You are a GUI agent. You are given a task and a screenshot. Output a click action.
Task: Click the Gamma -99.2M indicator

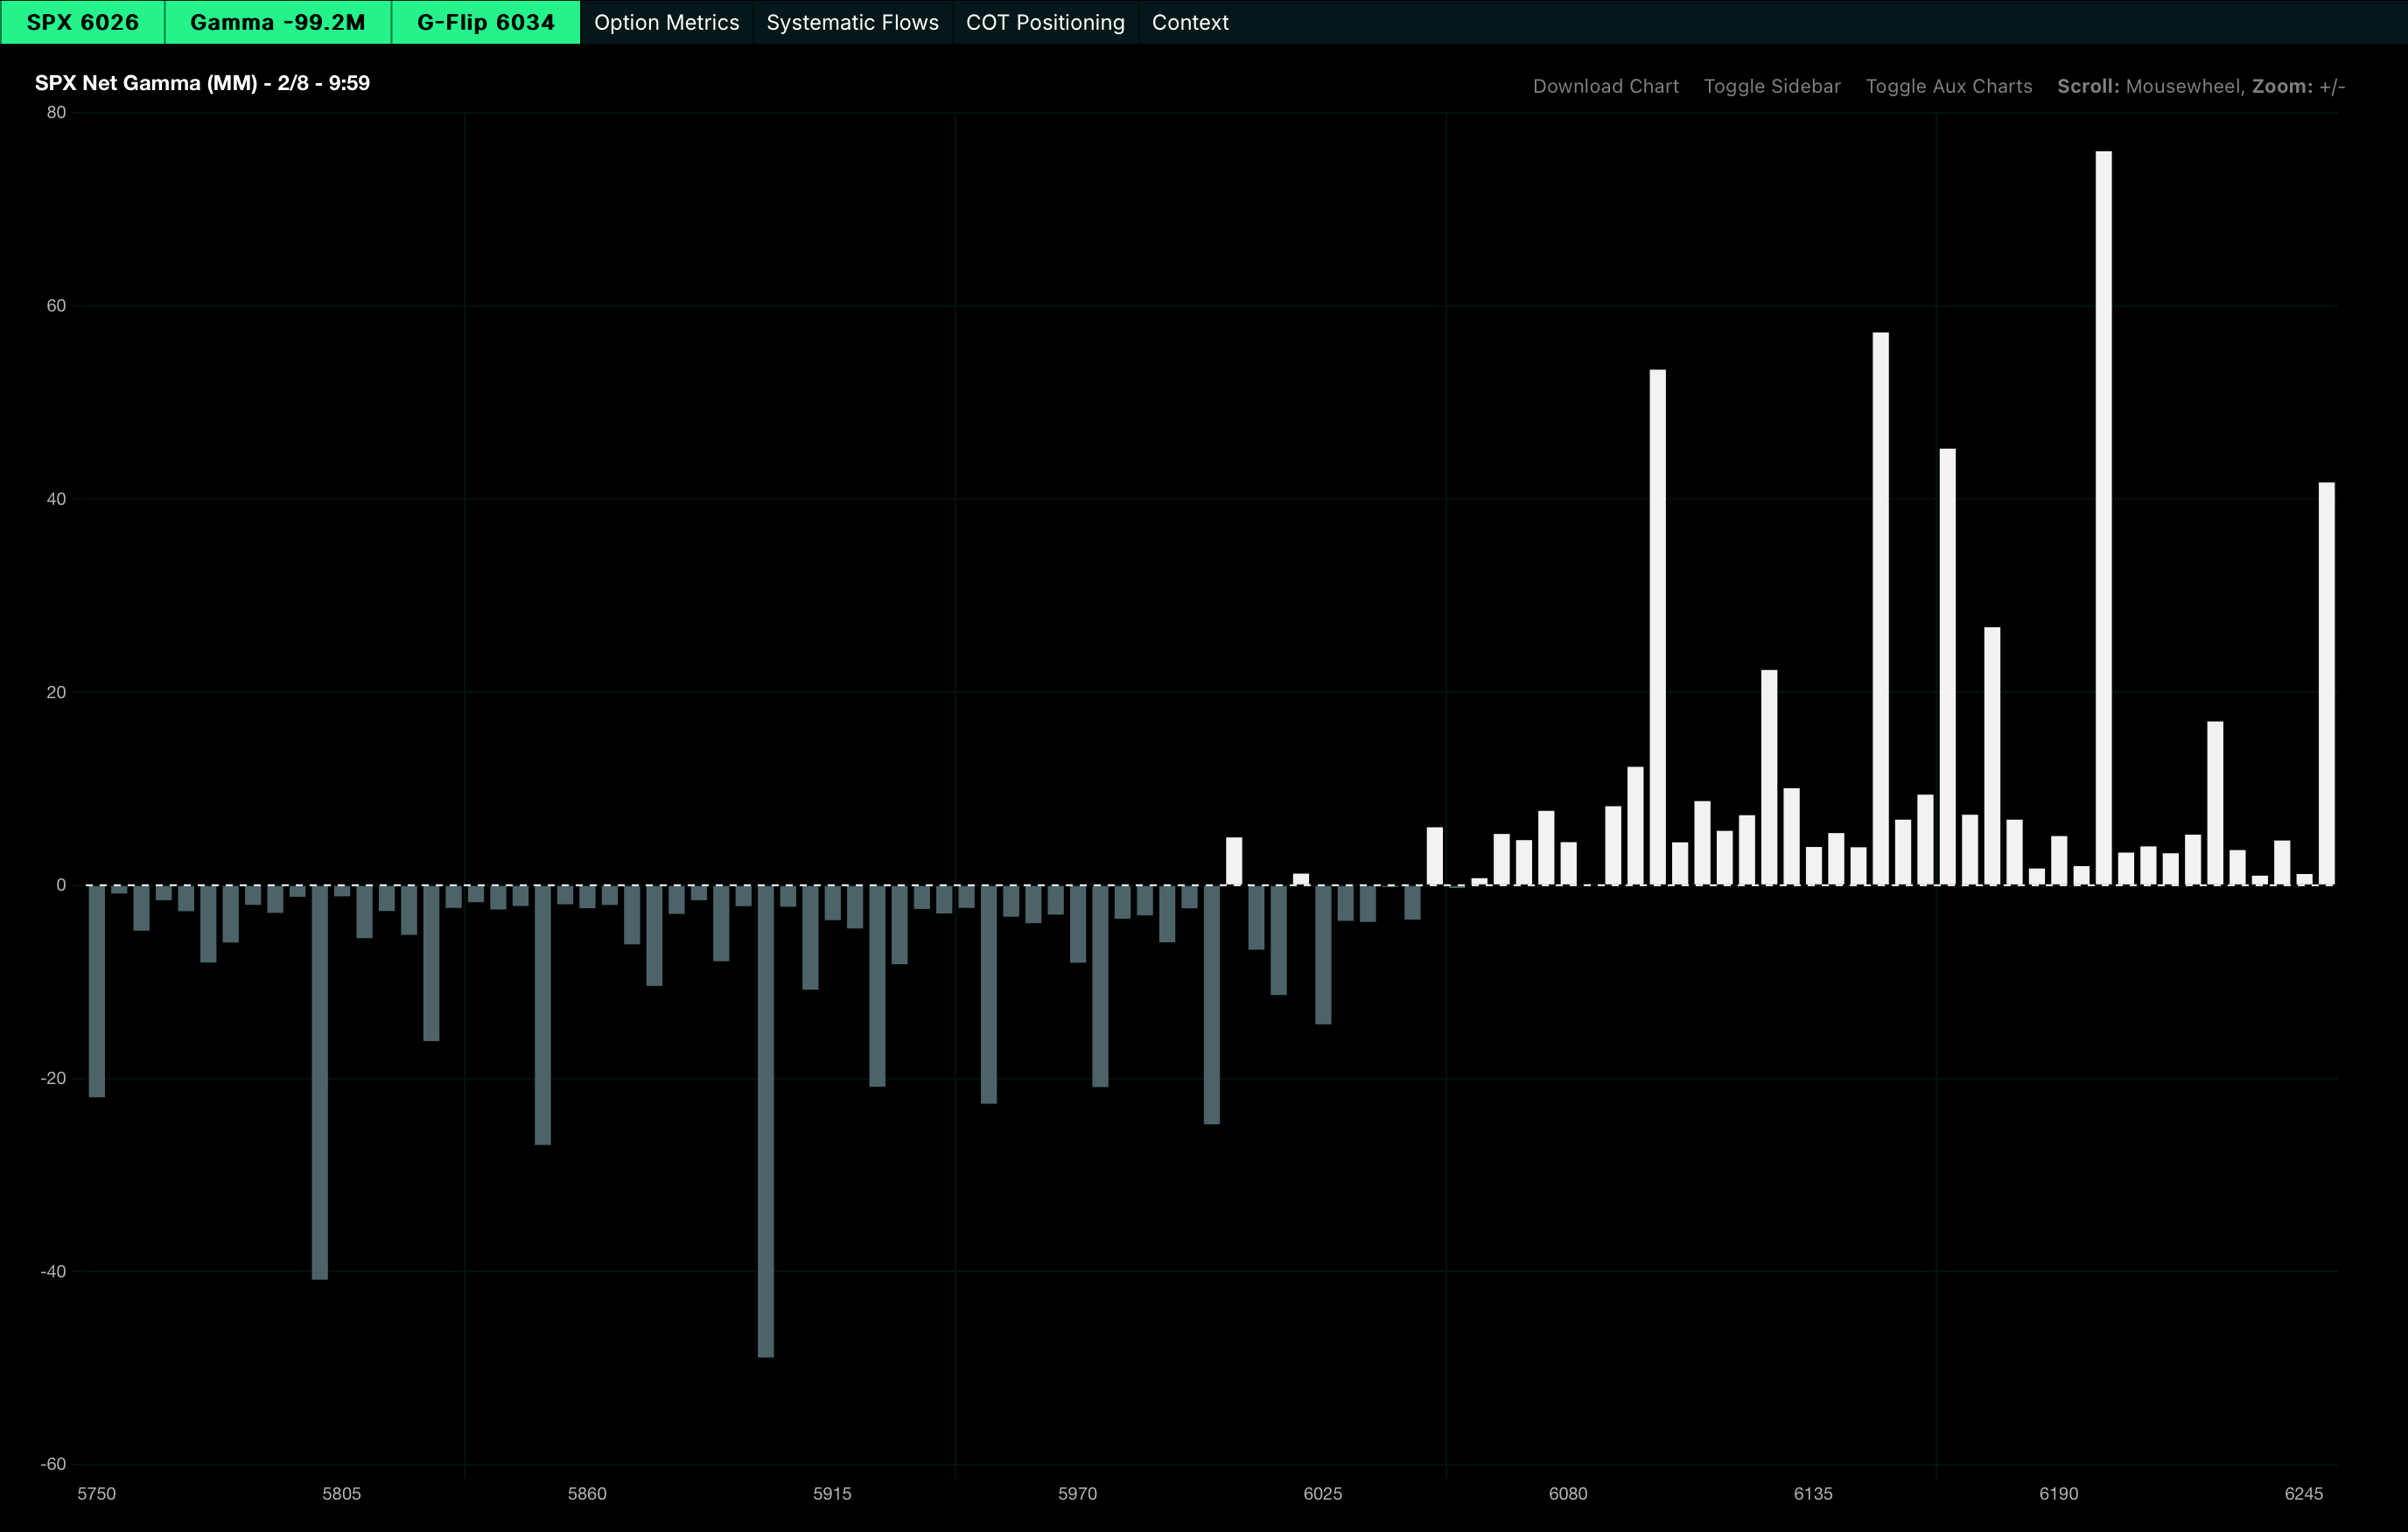[277, 22]
